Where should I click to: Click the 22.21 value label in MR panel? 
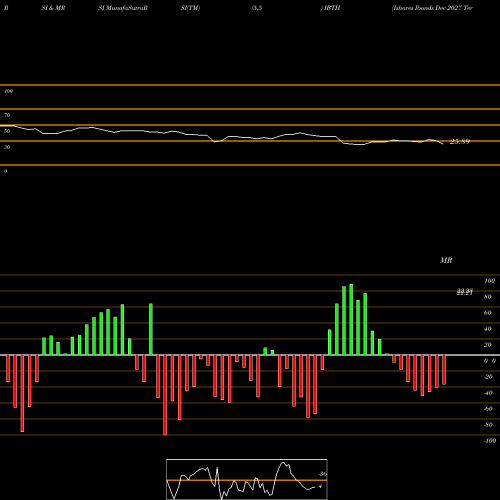(x=465, y=292)
